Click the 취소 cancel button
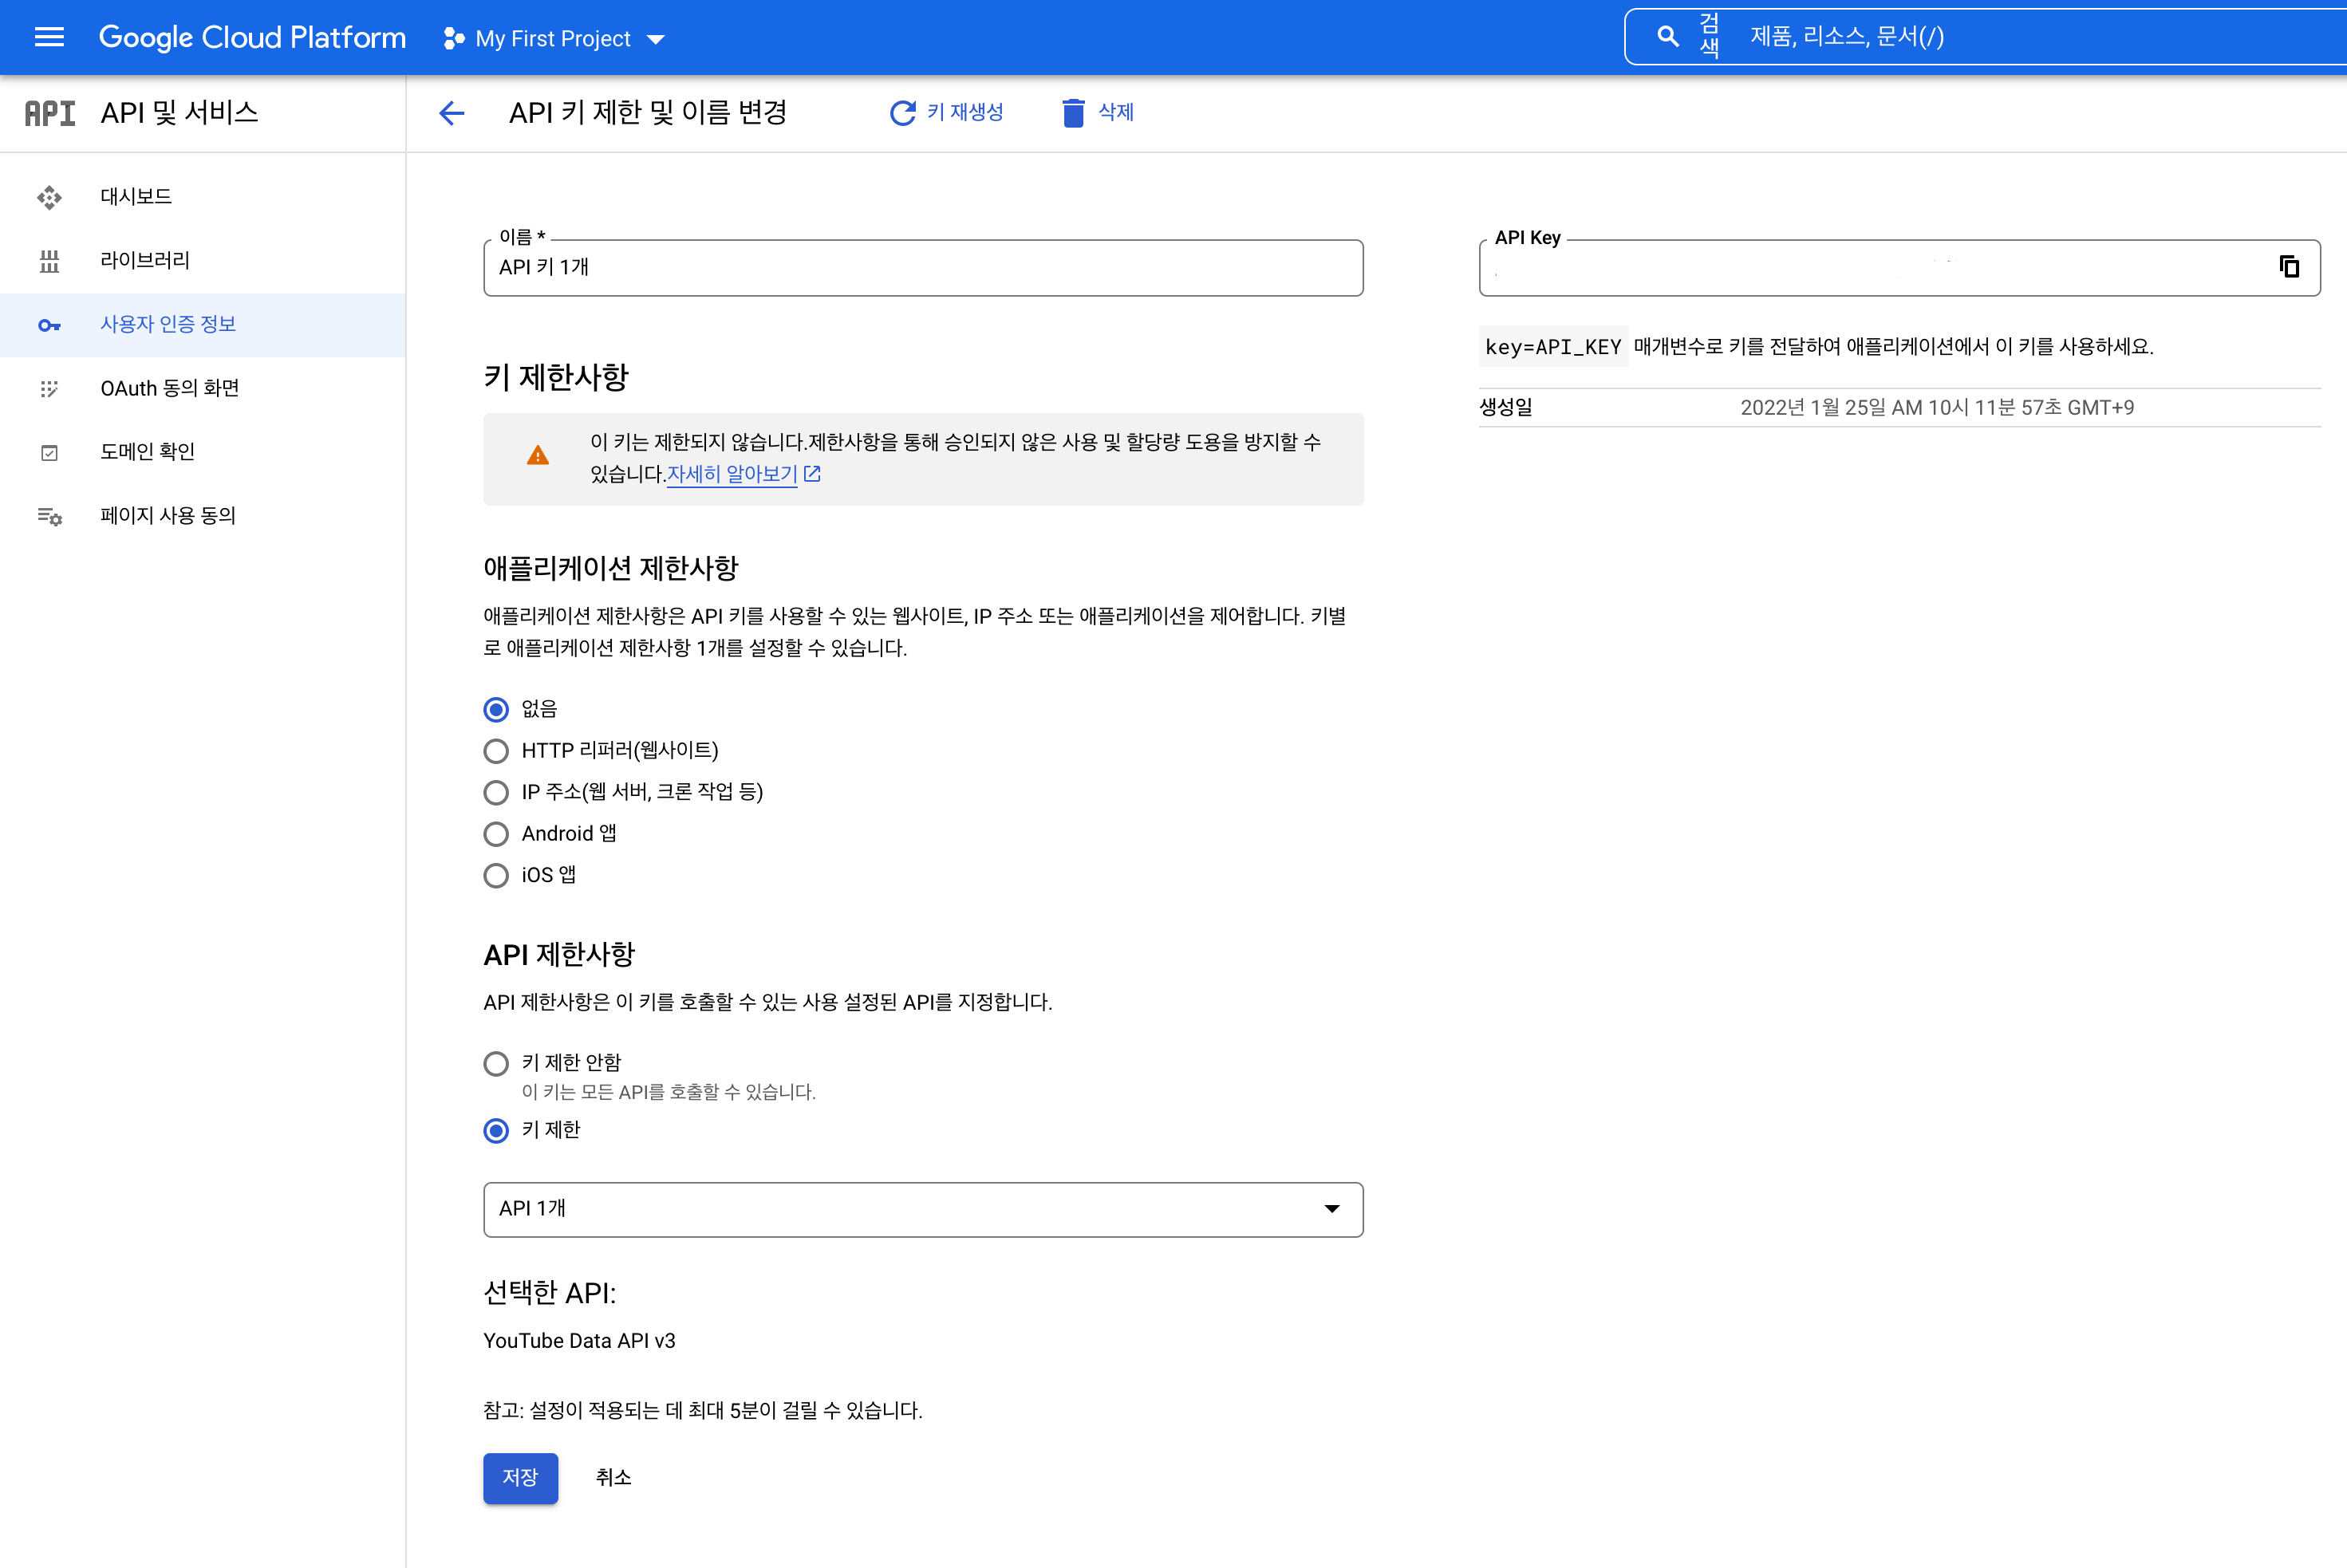This screenshot has width=2347, height=1568. coord(613,1478)
